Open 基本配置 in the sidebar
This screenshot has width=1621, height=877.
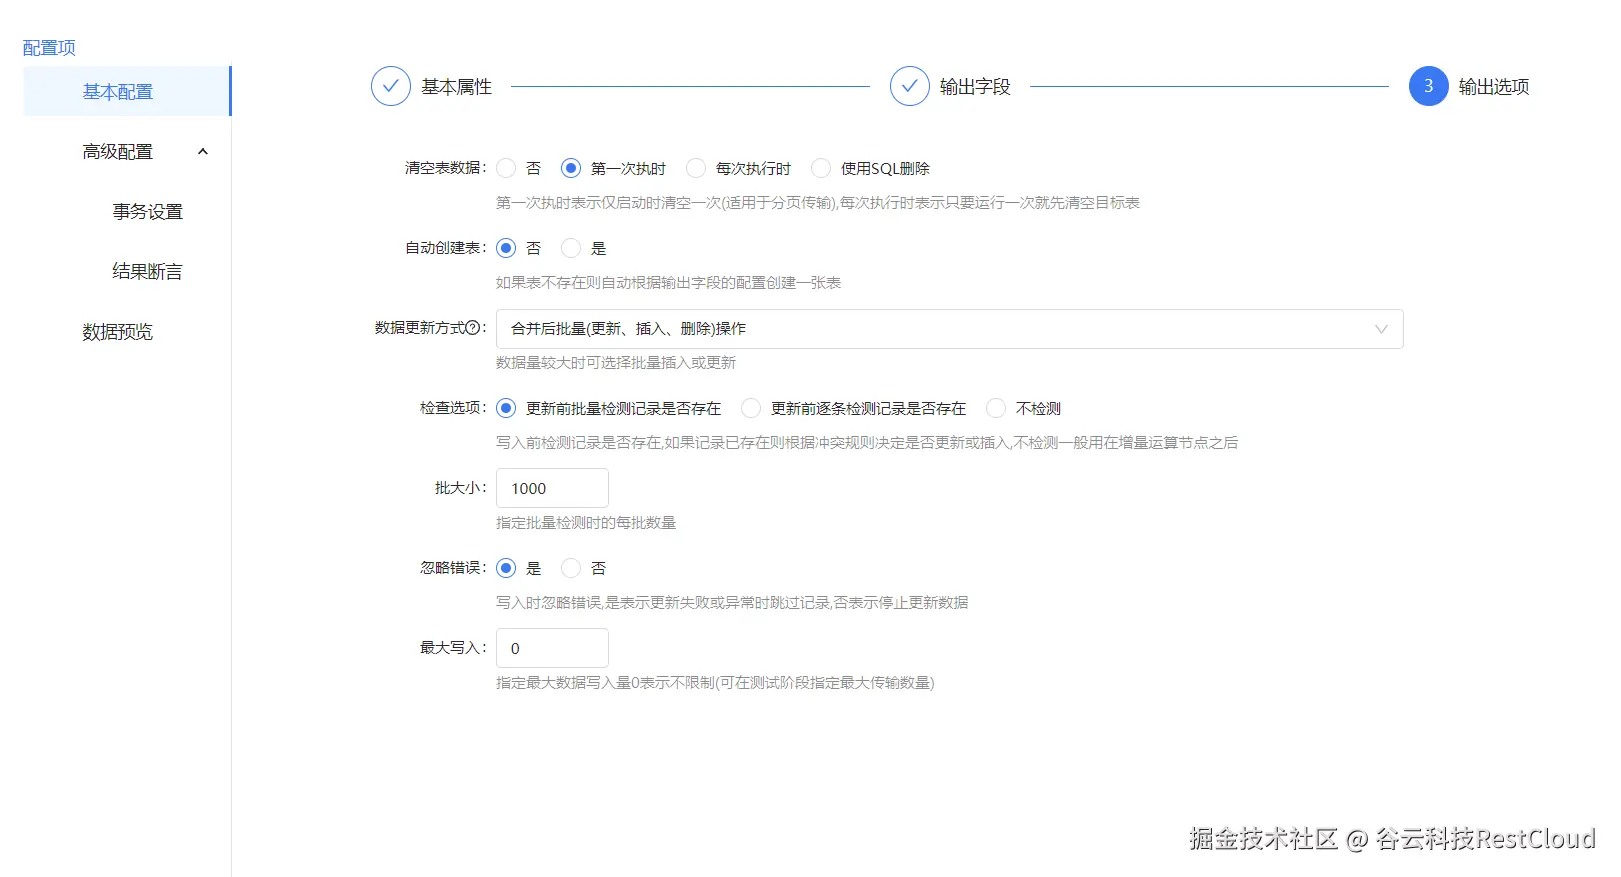127,92
